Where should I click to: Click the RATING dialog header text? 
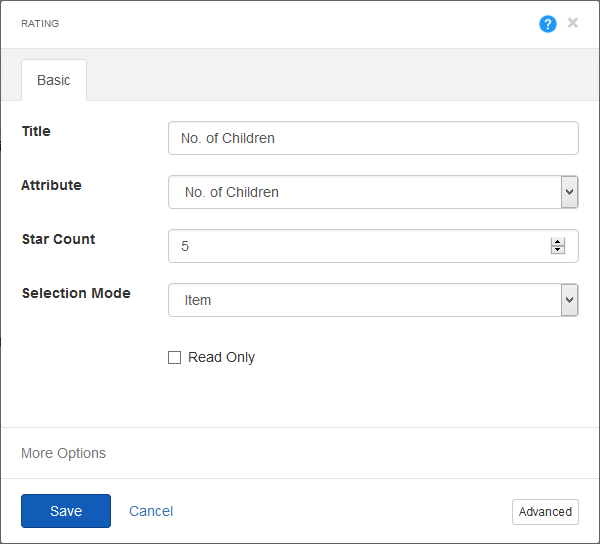coord(40,24)
